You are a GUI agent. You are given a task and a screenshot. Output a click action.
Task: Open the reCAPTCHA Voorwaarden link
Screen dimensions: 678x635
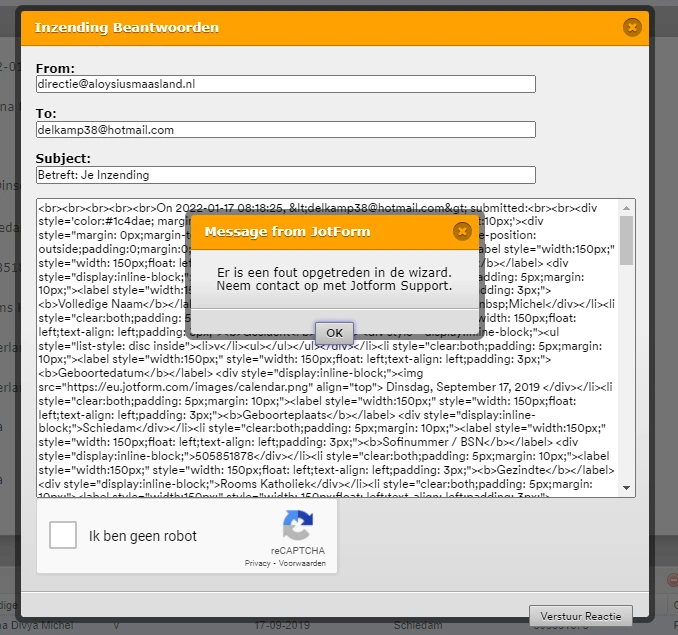pyautogui.click(x=302, y=563)
